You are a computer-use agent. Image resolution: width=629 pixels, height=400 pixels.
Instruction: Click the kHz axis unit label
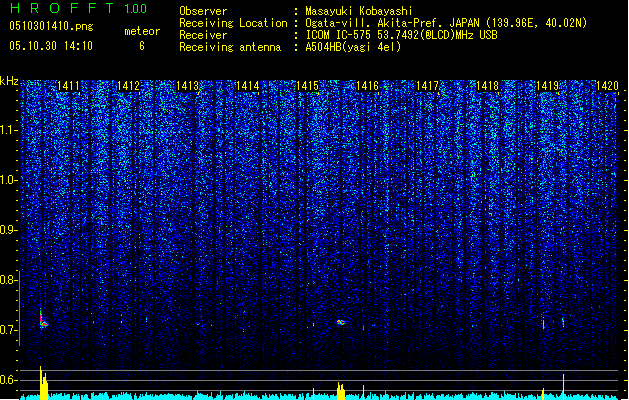coord(9,81)
